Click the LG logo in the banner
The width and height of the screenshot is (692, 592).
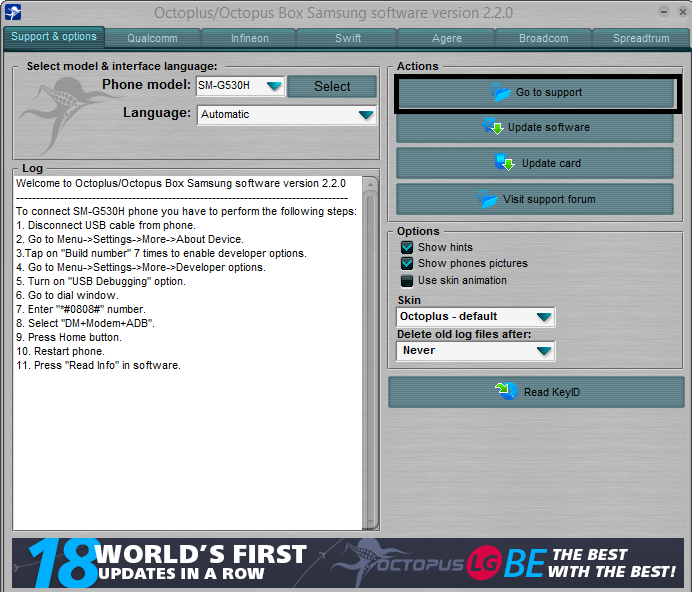(x=484, y=563)
